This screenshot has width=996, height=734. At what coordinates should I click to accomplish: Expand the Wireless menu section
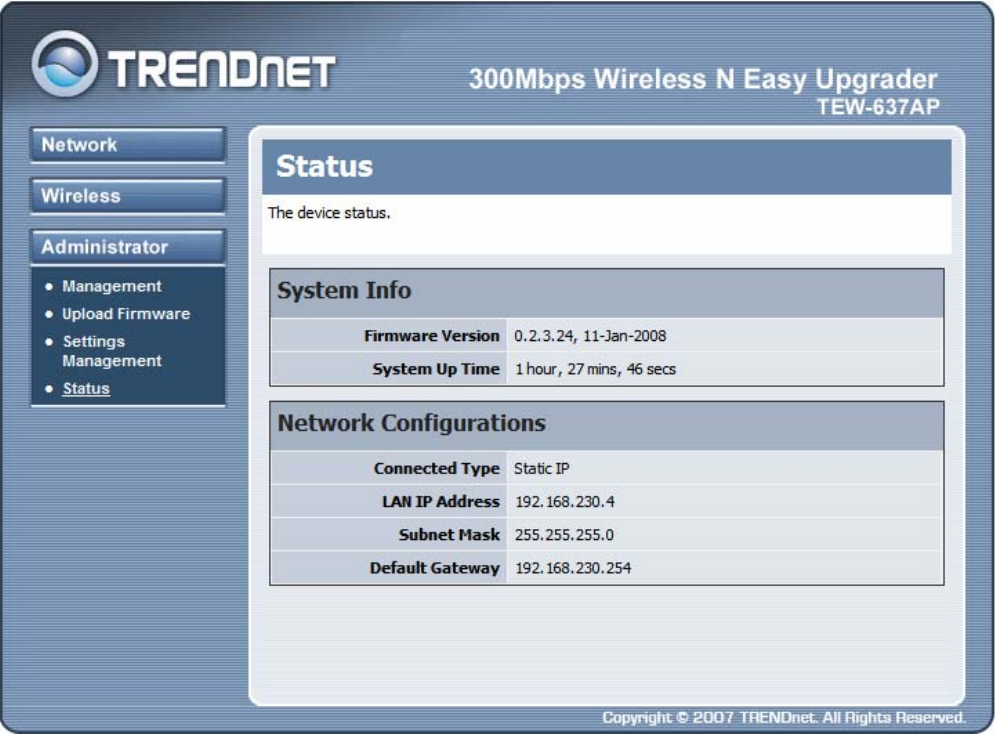coord(128,196)
